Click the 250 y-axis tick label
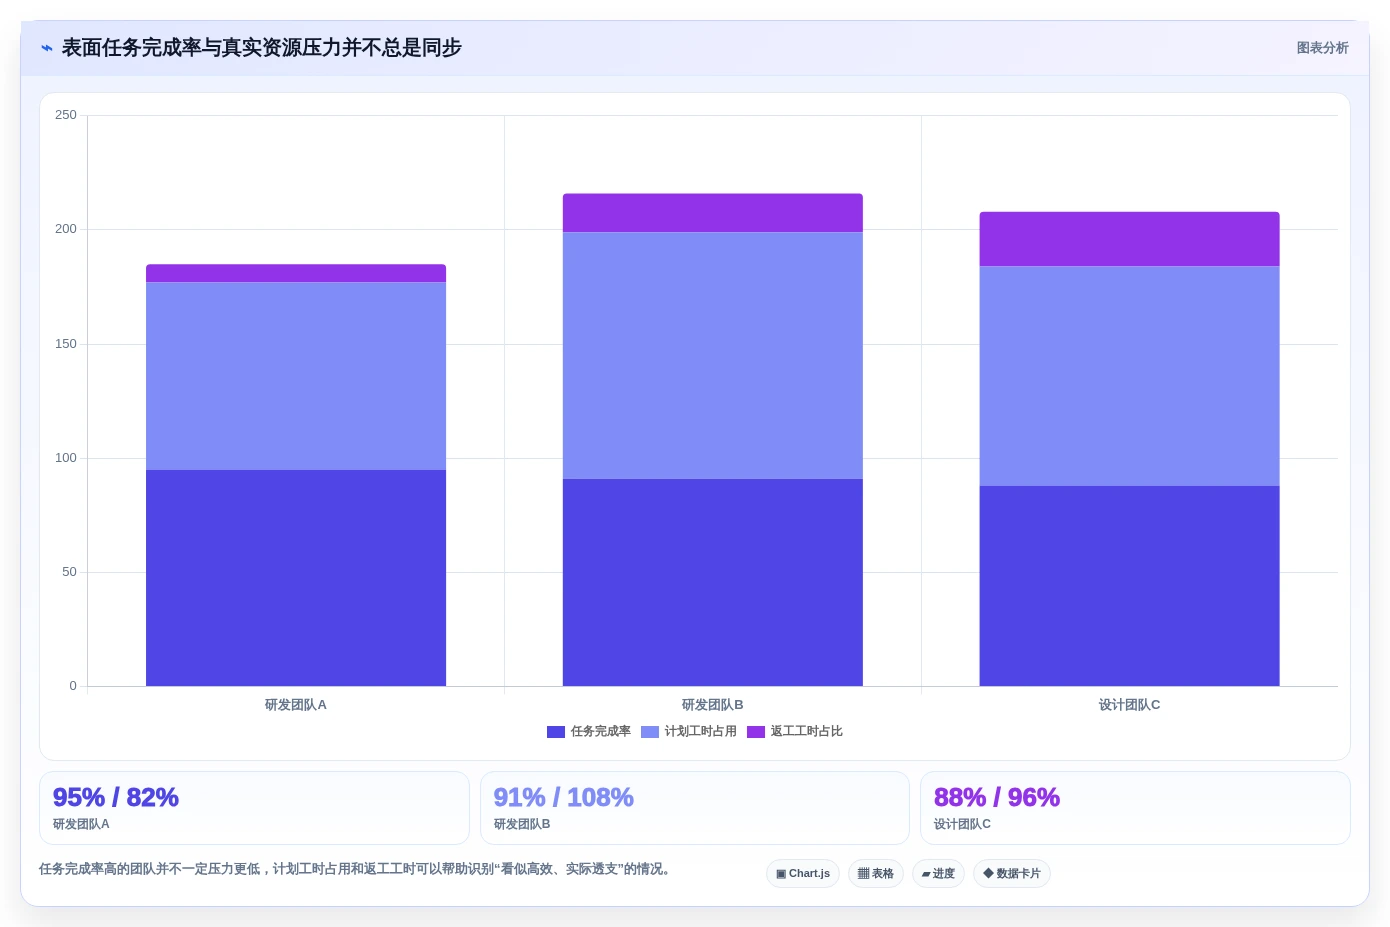This screenshot has width=1390, height=927. 66,115
